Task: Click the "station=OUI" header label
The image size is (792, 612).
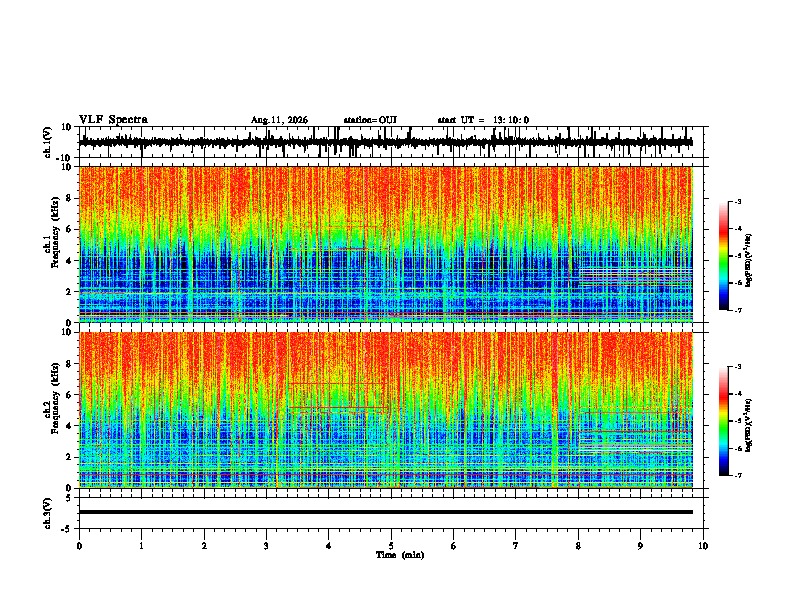Action: 370,120
